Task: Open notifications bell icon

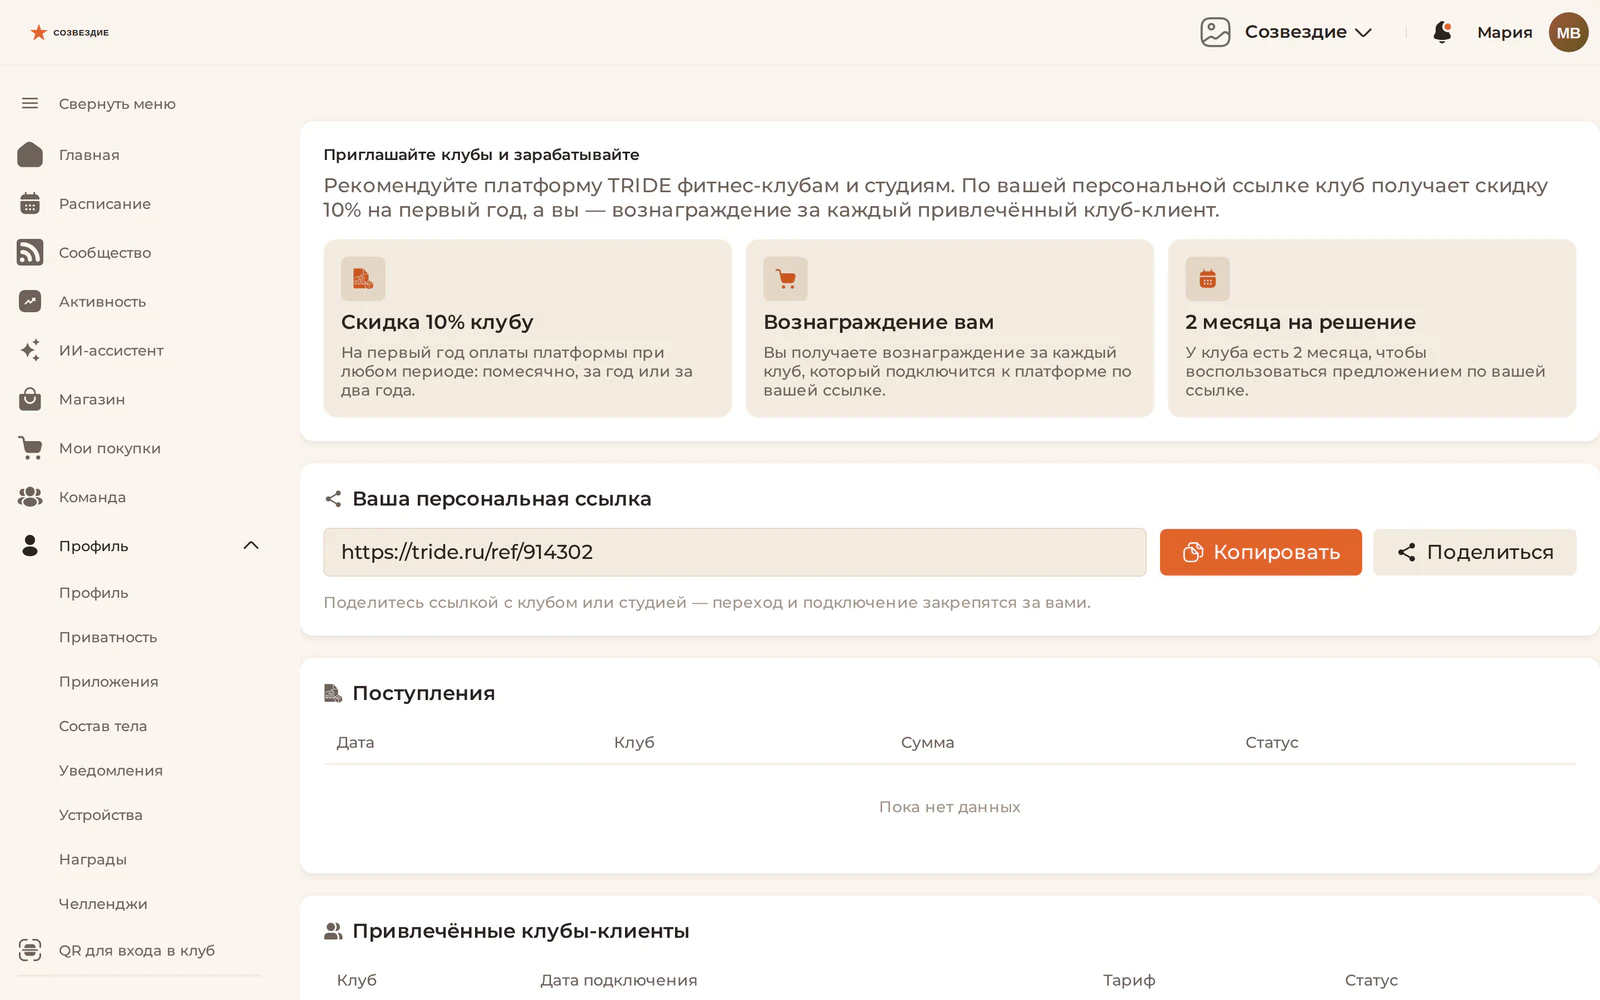Action: click(x=1442, y=32)
